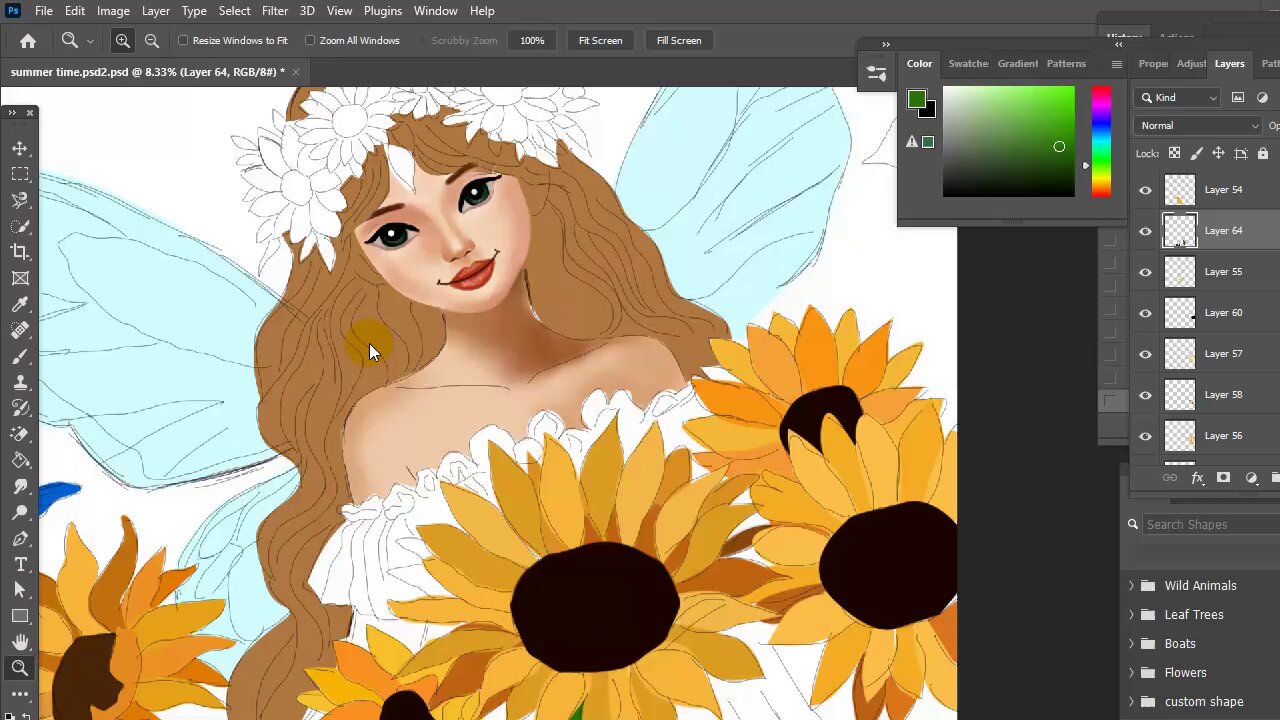The height and width of the screenshot is (720, 1280).
Task: Click the lock all padlock icon
Action: tap(1263, 153)
